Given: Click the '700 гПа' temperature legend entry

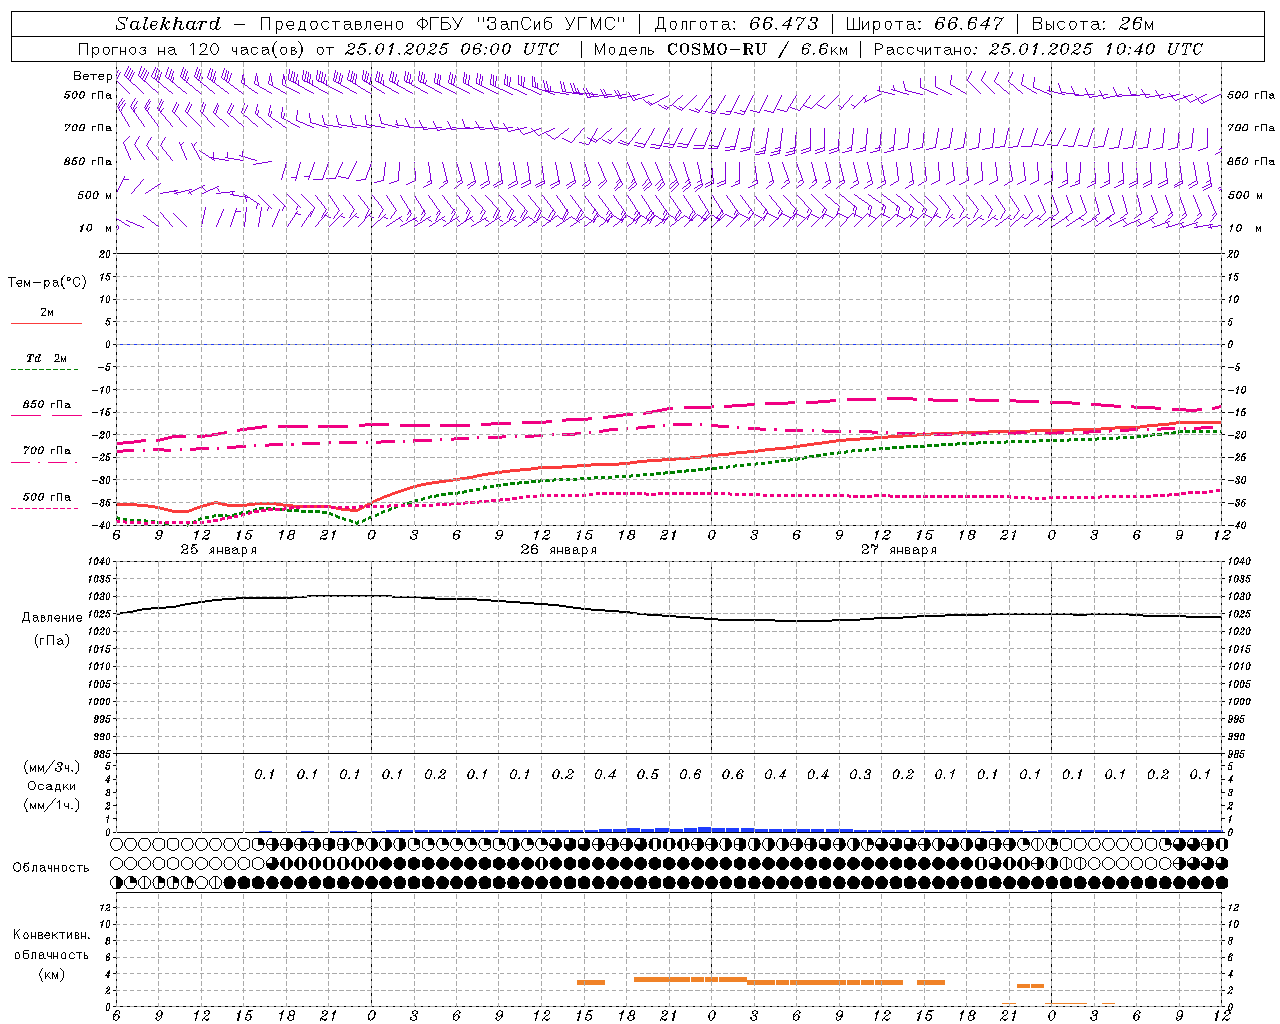Looking at the screenshot, I should [46, 450].
